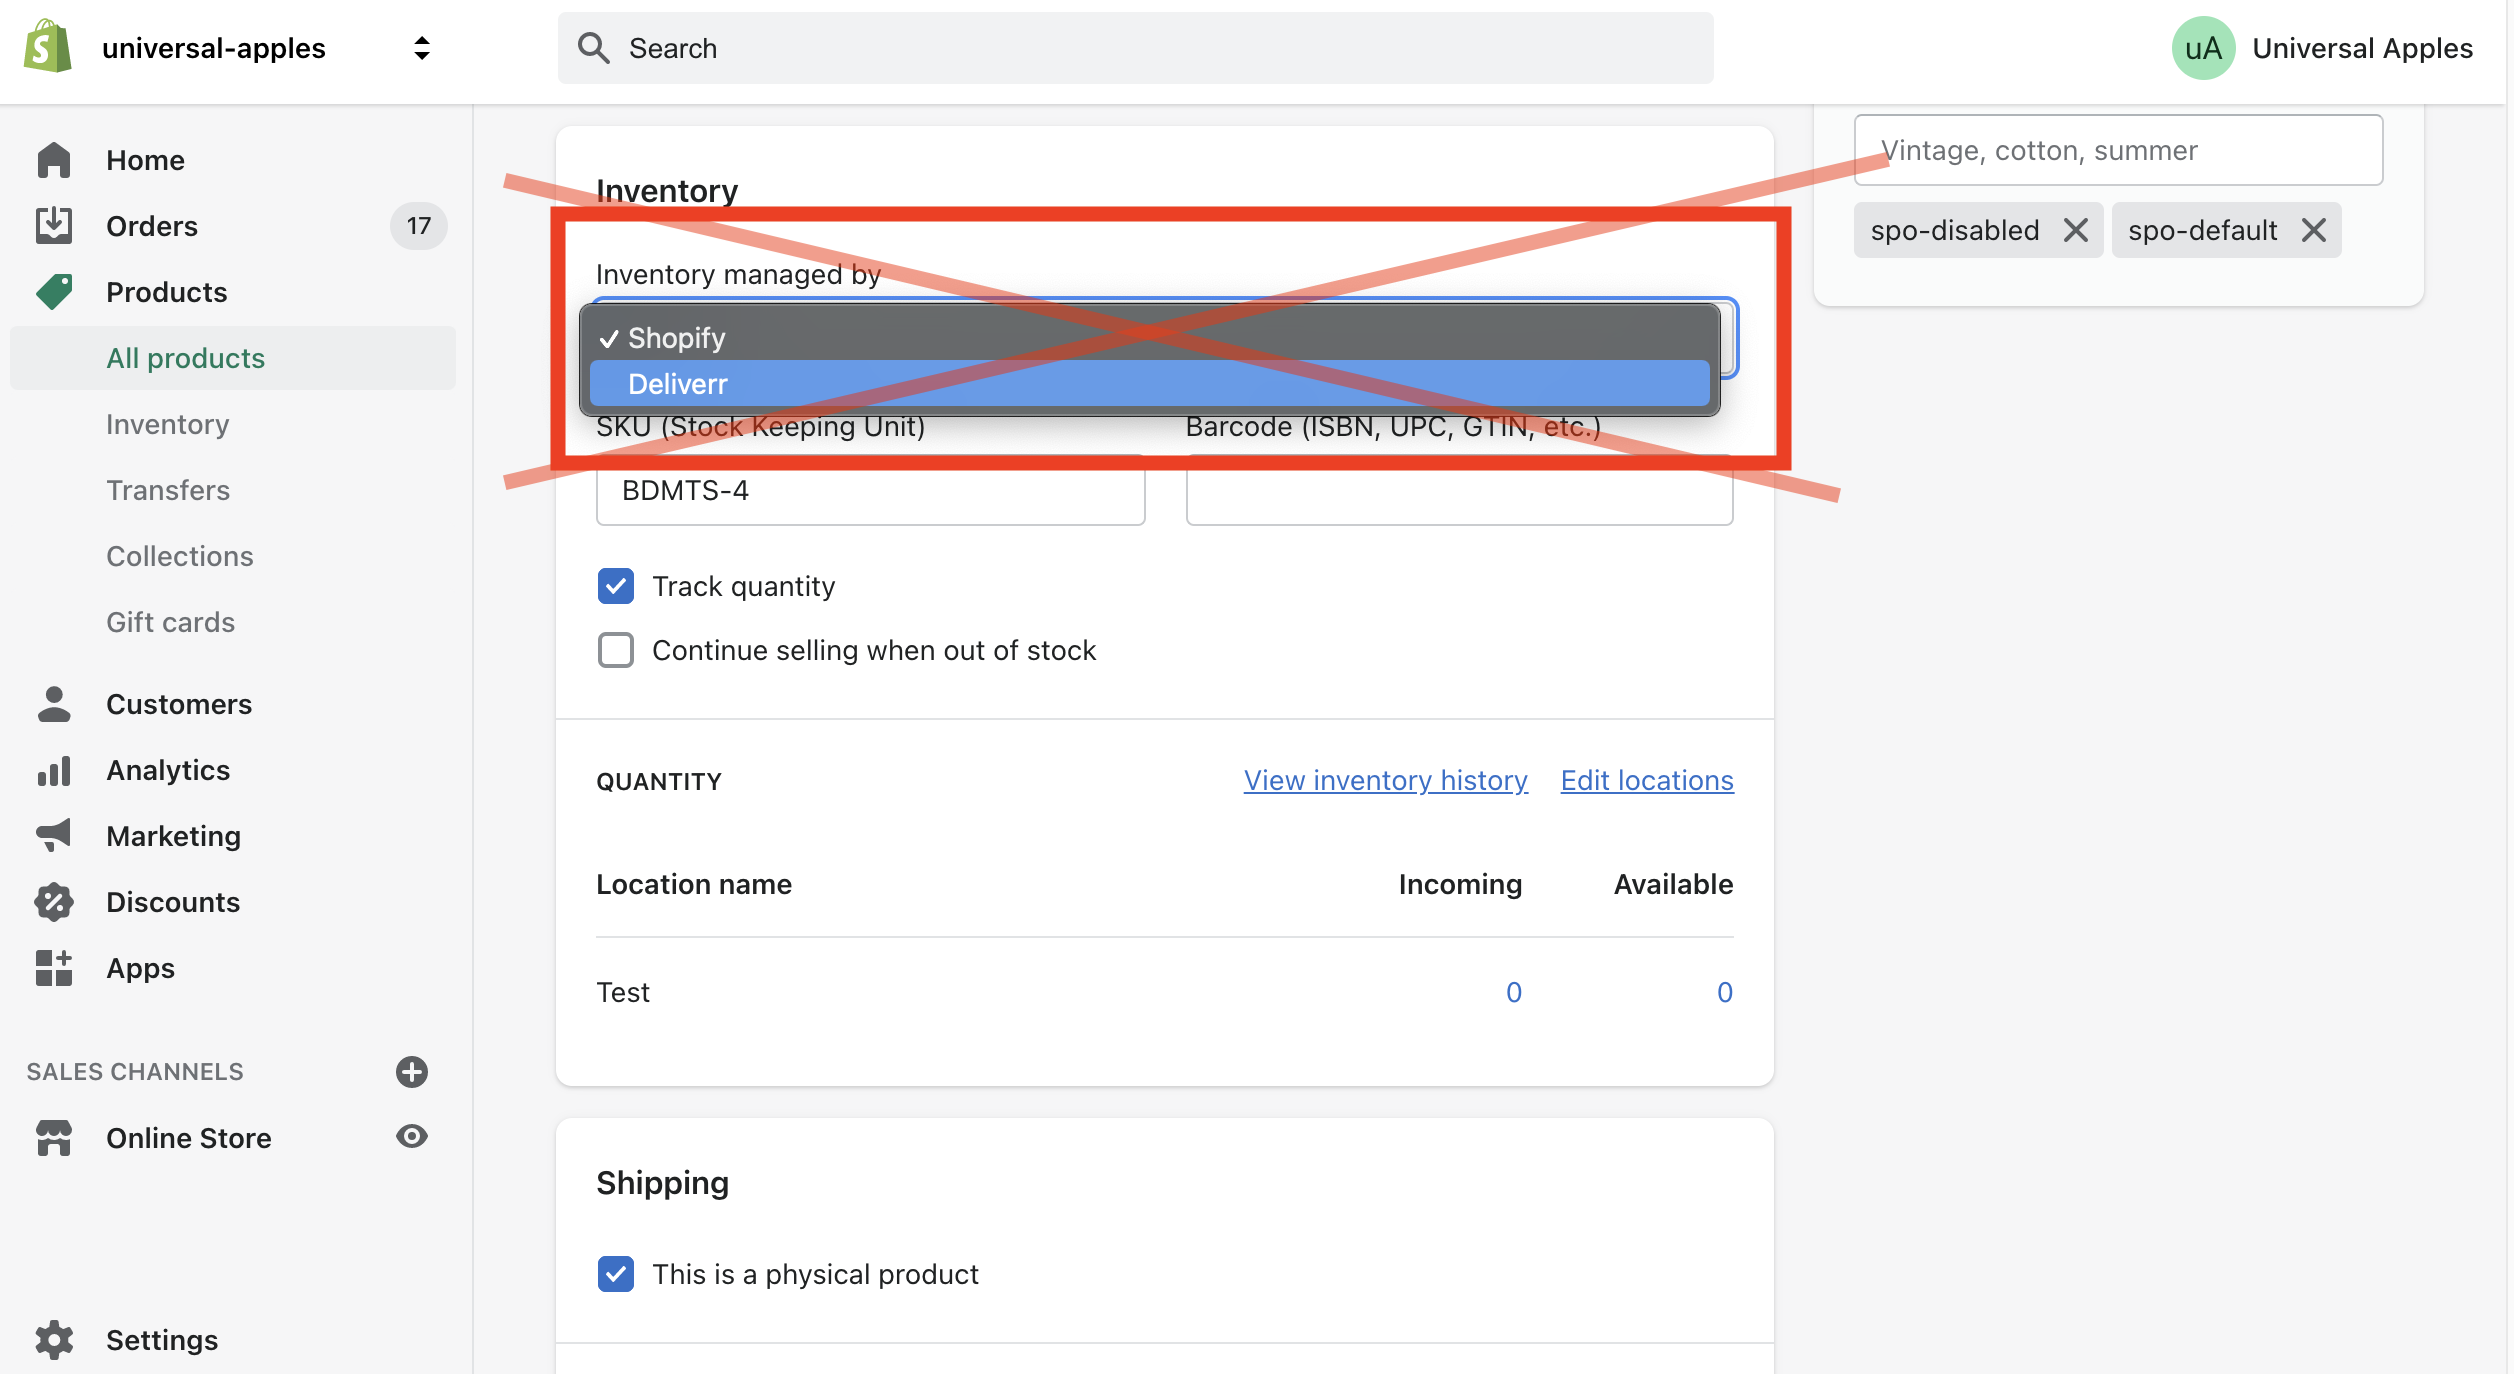The height and width of the screenshot is (1374, 2514).
Task: Click the Customers person icon
Action: [x=54, y=704]
